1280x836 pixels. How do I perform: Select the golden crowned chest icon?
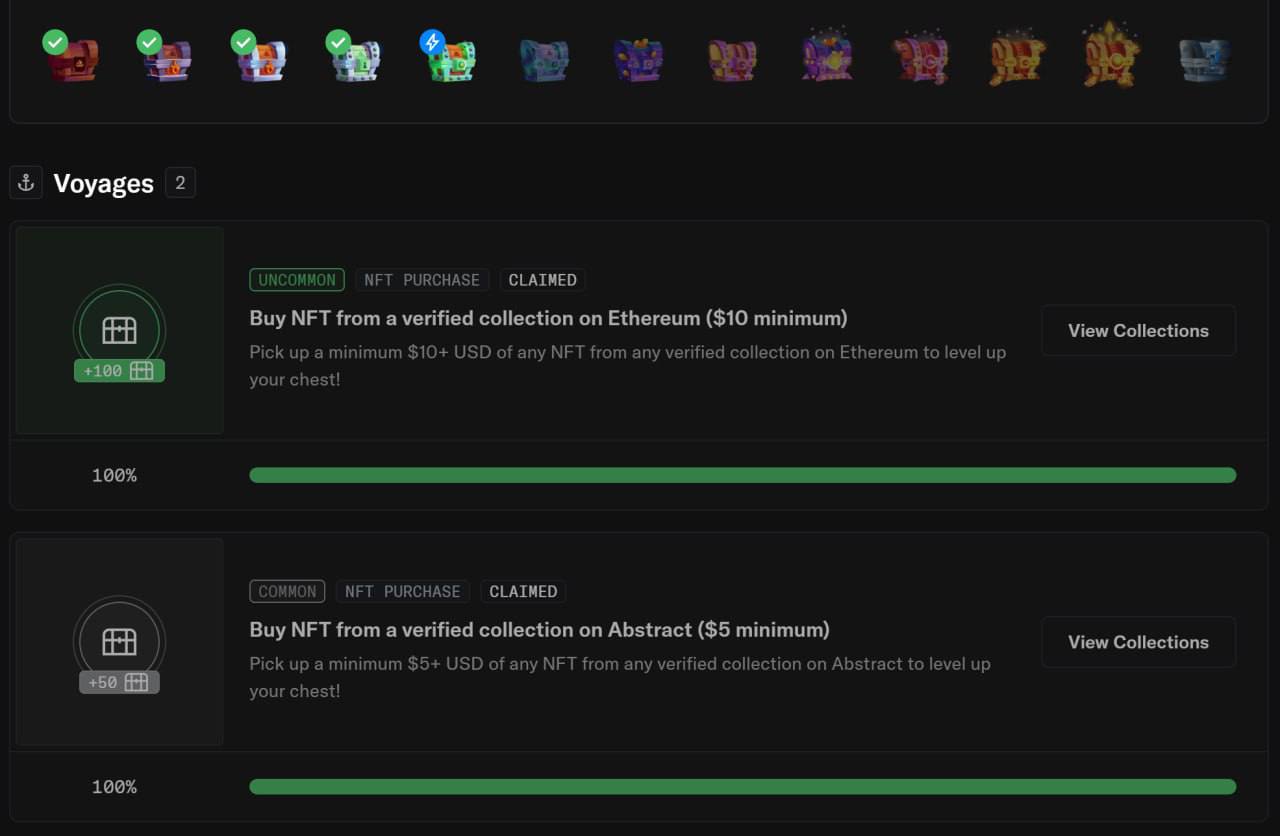click(1111, 57)
